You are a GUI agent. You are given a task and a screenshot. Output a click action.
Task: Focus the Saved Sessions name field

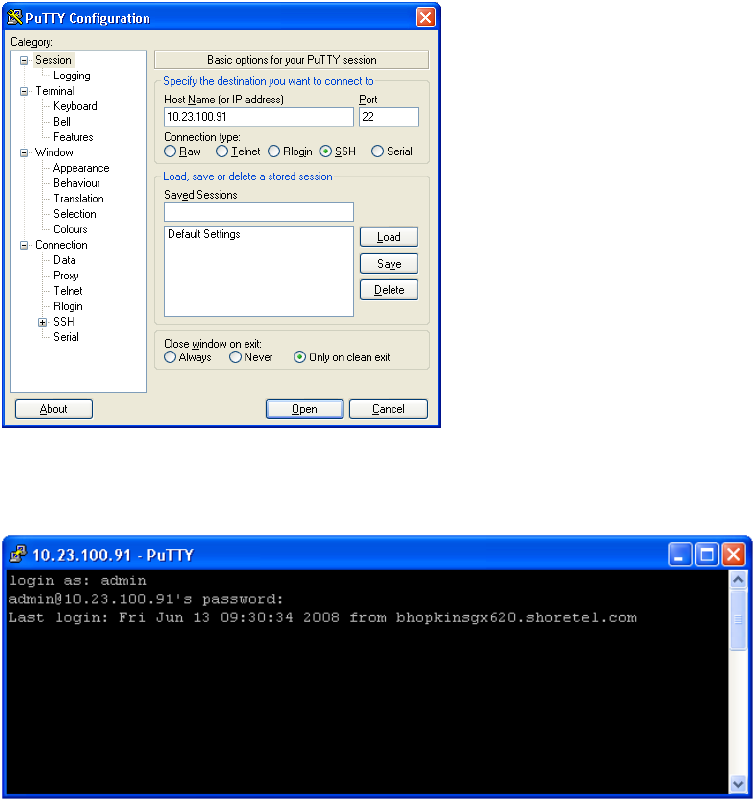(258, 212)
